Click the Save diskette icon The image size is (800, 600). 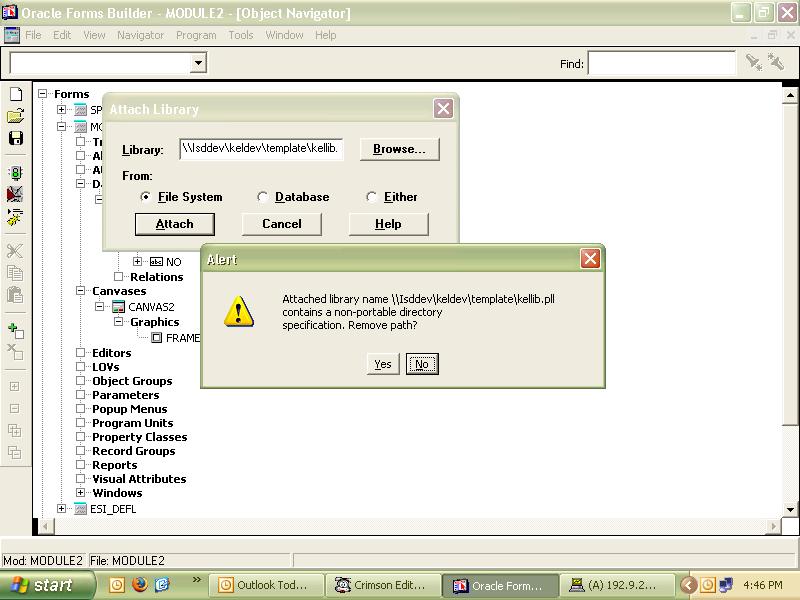pyautogui.click(x=16, y=138)
